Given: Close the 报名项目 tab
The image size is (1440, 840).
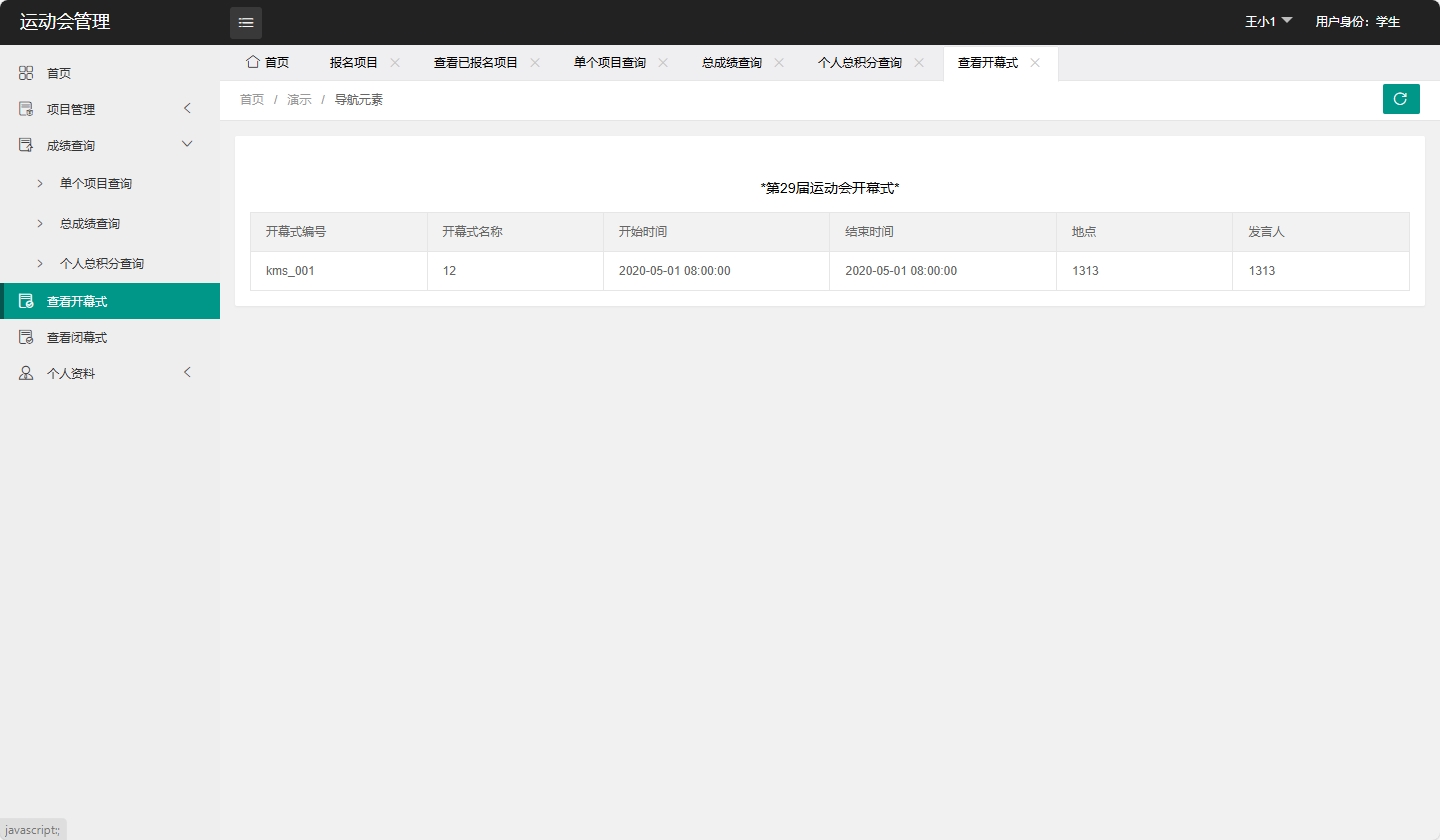Looking at the screenshot, I should coord(394,62).
